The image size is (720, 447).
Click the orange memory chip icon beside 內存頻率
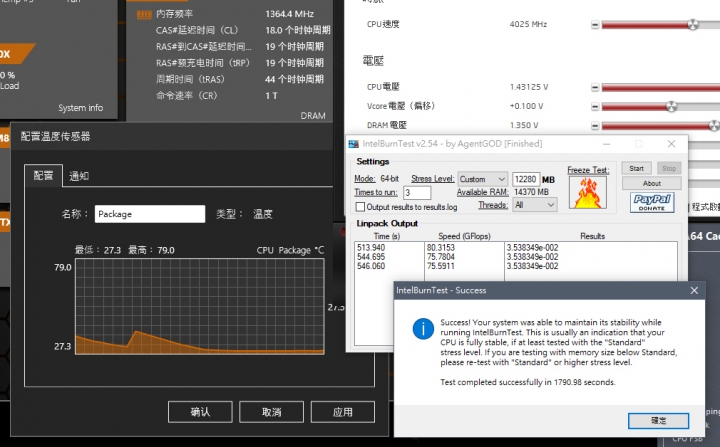(x=144, y=15)
